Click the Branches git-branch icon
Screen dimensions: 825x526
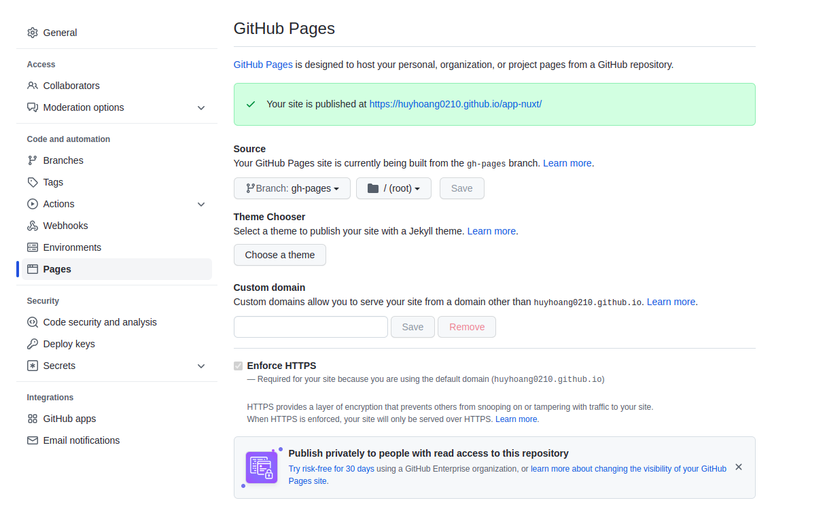coord(33,160)
